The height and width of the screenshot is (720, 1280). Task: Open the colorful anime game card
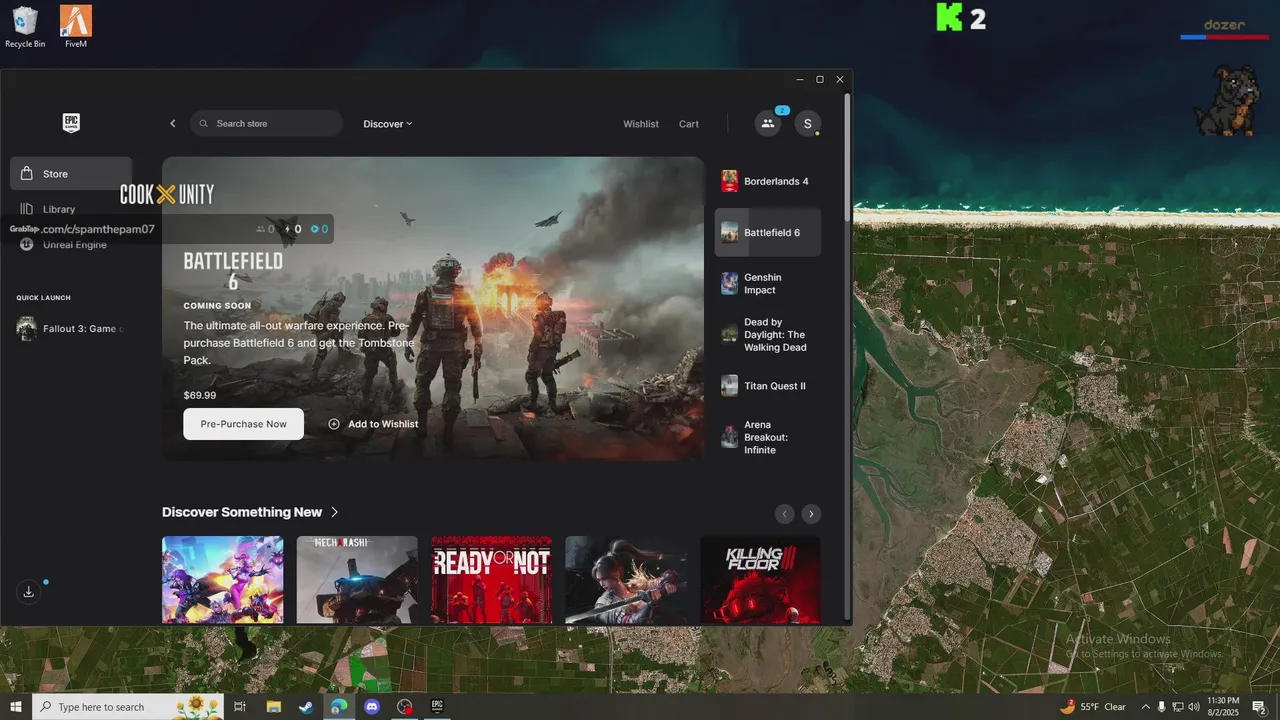point(222,580)
